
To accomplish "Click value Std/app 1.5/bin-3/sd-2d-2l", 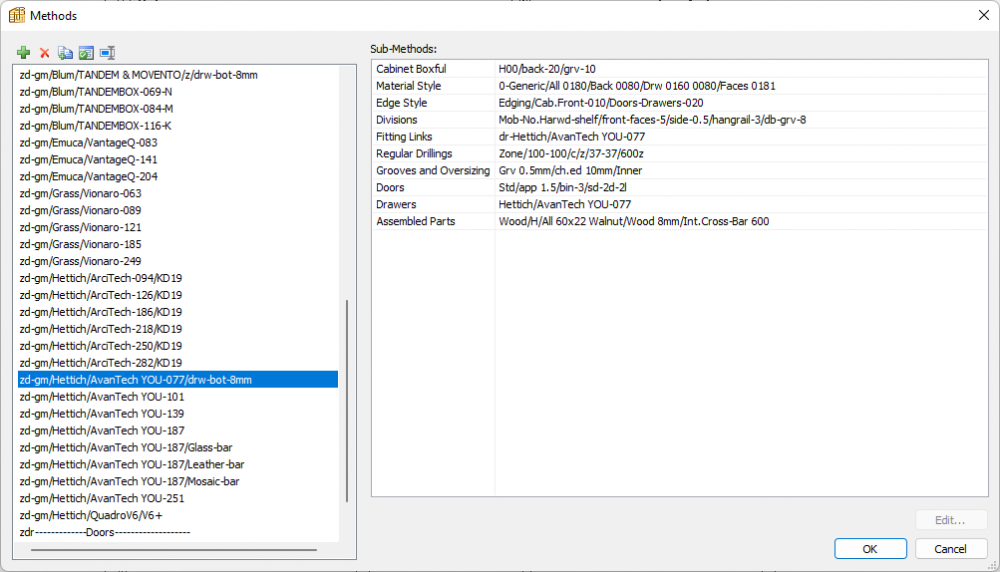I will (x=562, y=187).
